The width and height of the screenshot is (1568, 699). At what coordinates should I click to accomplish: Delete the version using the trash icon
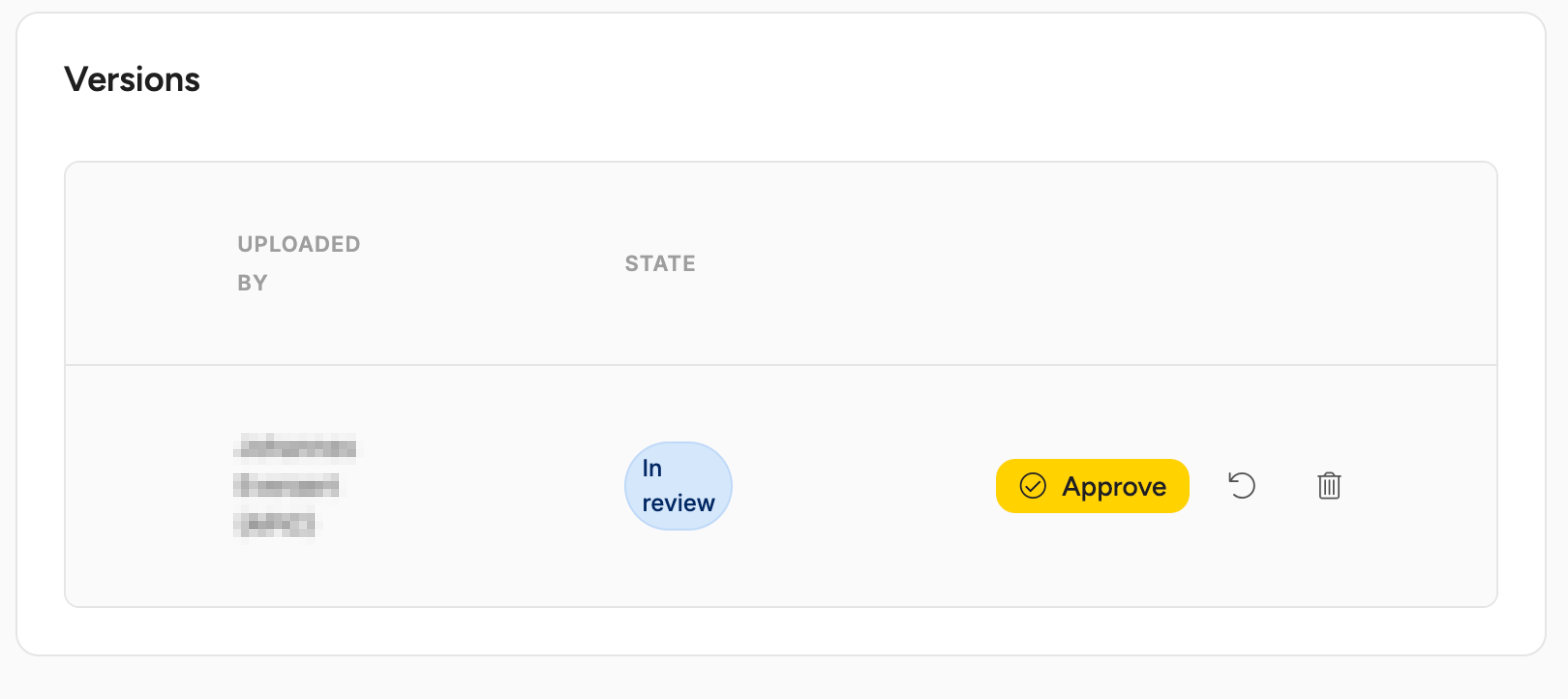pyautogui.click(x=1329, y=486)
